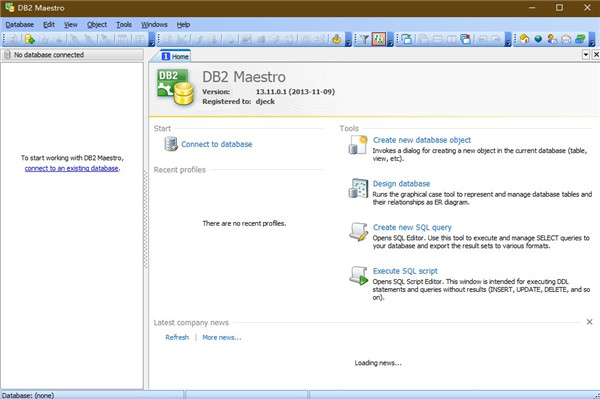600x399 pixels.
Task: Click the Design database diagram icon
Action: pos(359,188)
